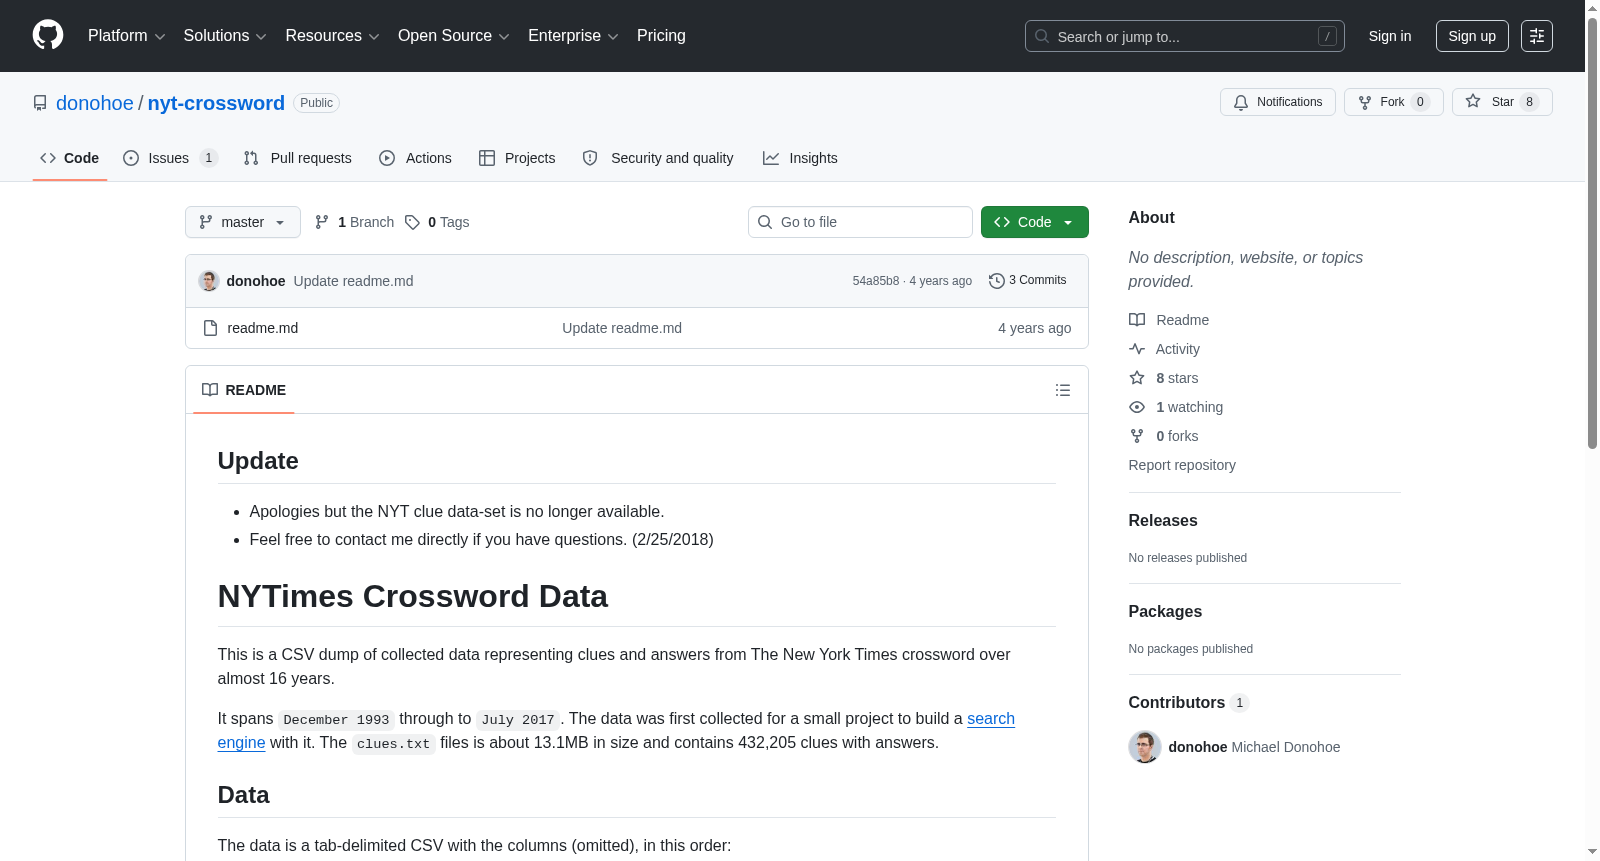Expand the Platform menu
This screenshot has width=1600, height=861.
pos(126,36)
